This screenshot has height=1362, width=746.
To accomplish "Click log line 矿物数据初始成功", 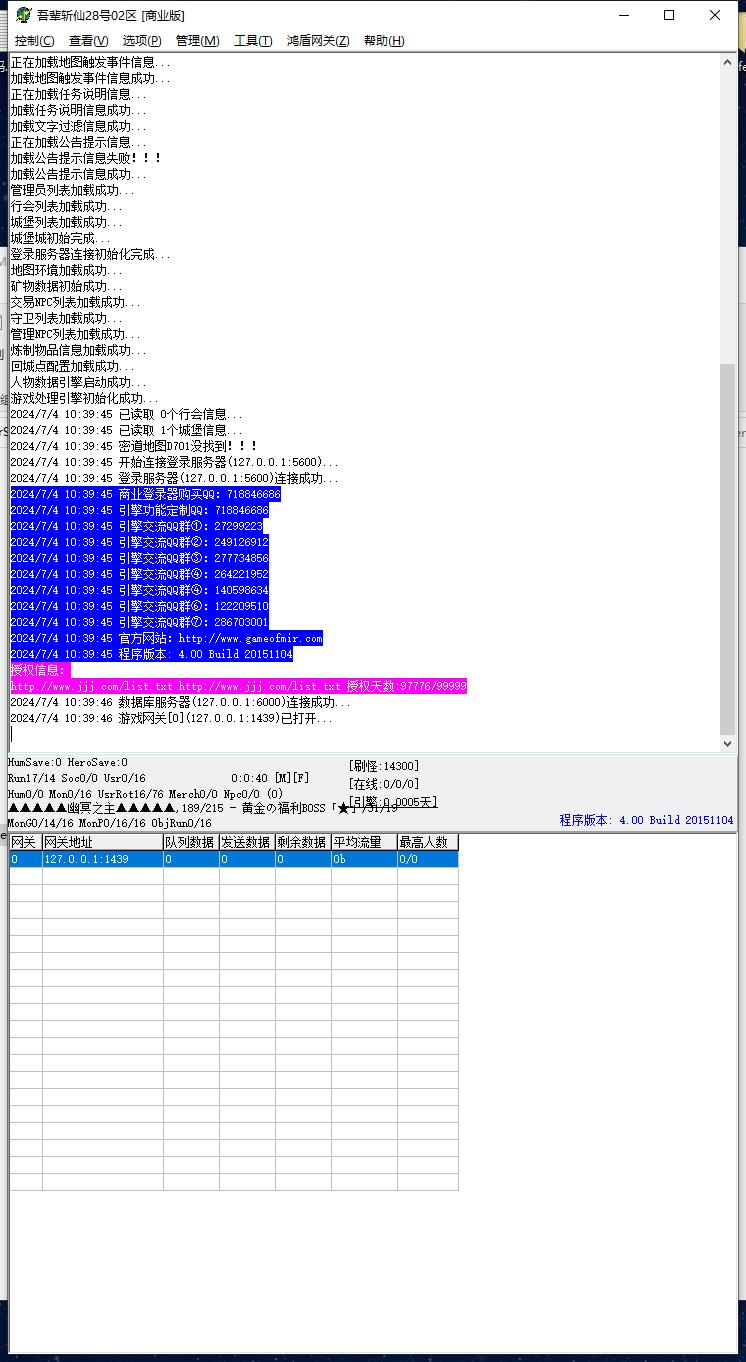I will click(67, 286).
